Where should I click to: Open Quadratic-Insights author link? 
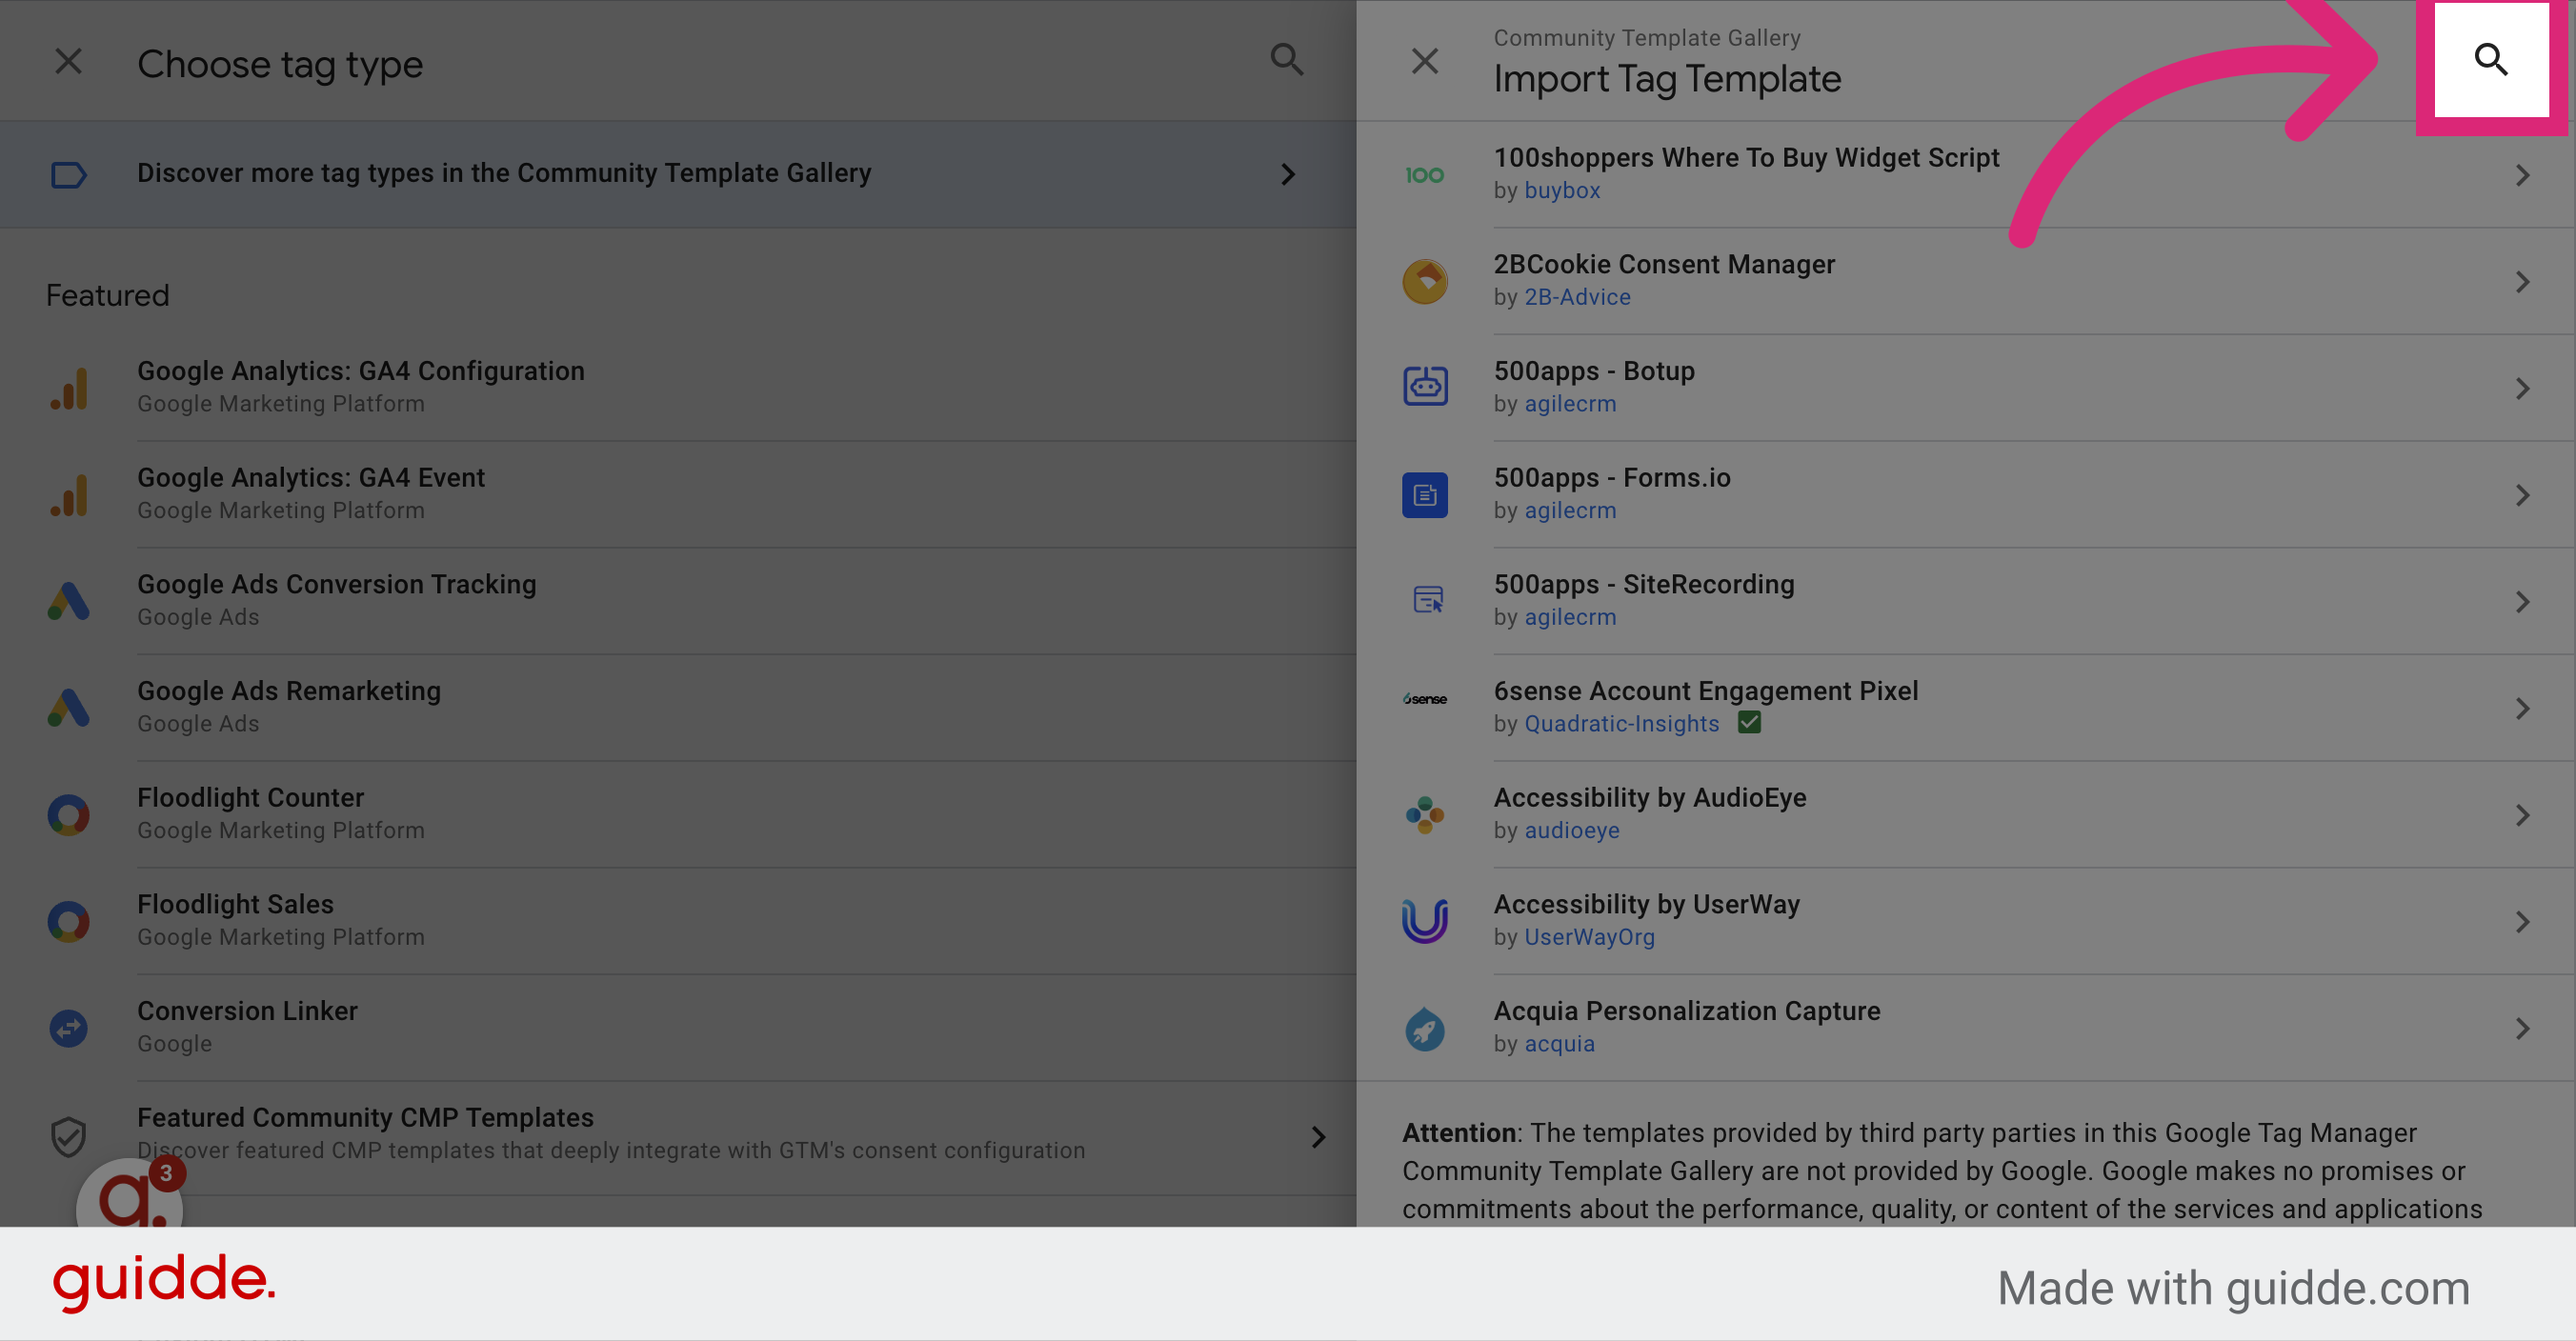[1621, 724]
